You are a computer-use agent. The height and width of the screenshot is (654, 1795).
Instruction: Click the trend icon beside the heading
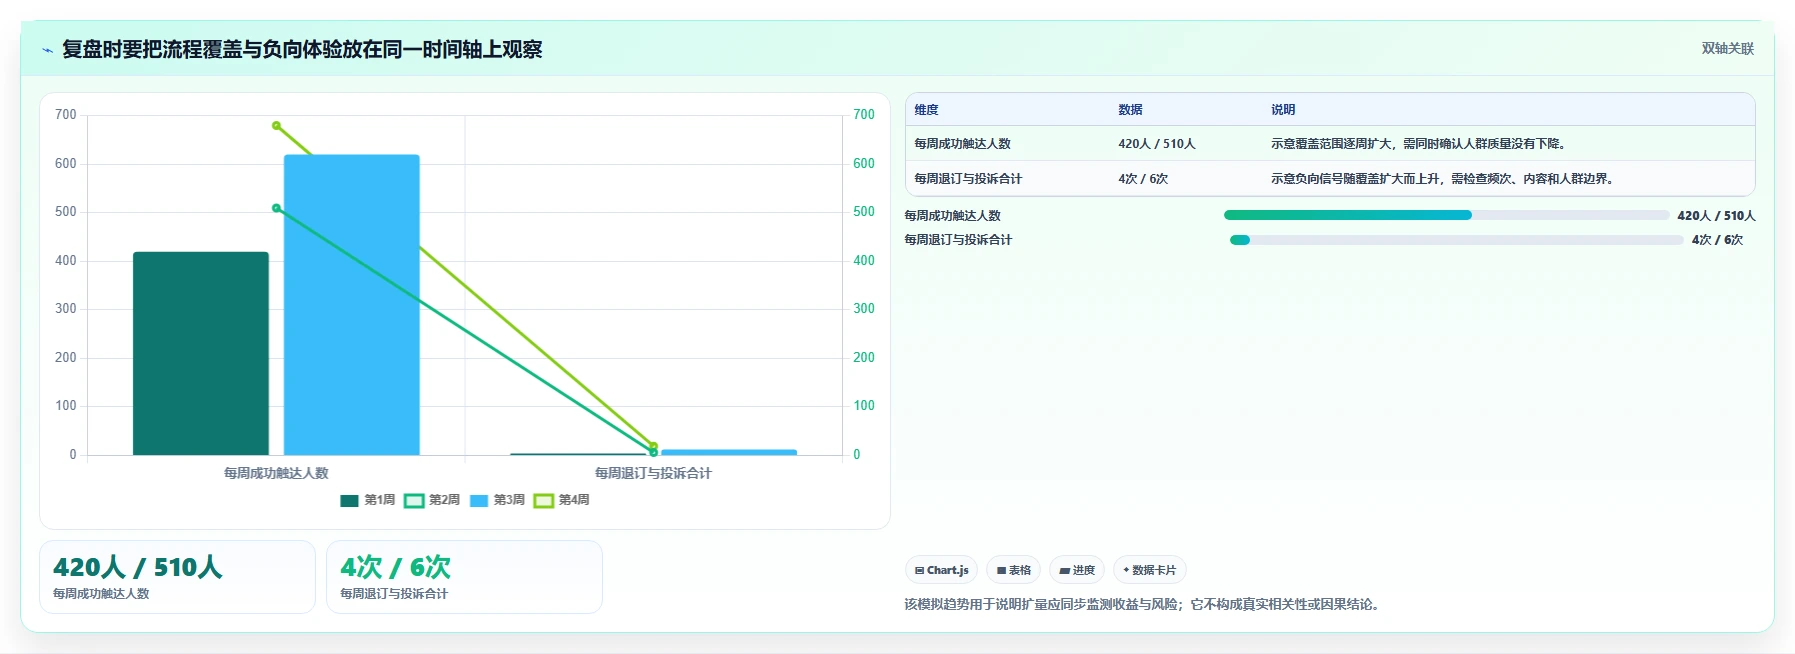(x=47, y=50)
